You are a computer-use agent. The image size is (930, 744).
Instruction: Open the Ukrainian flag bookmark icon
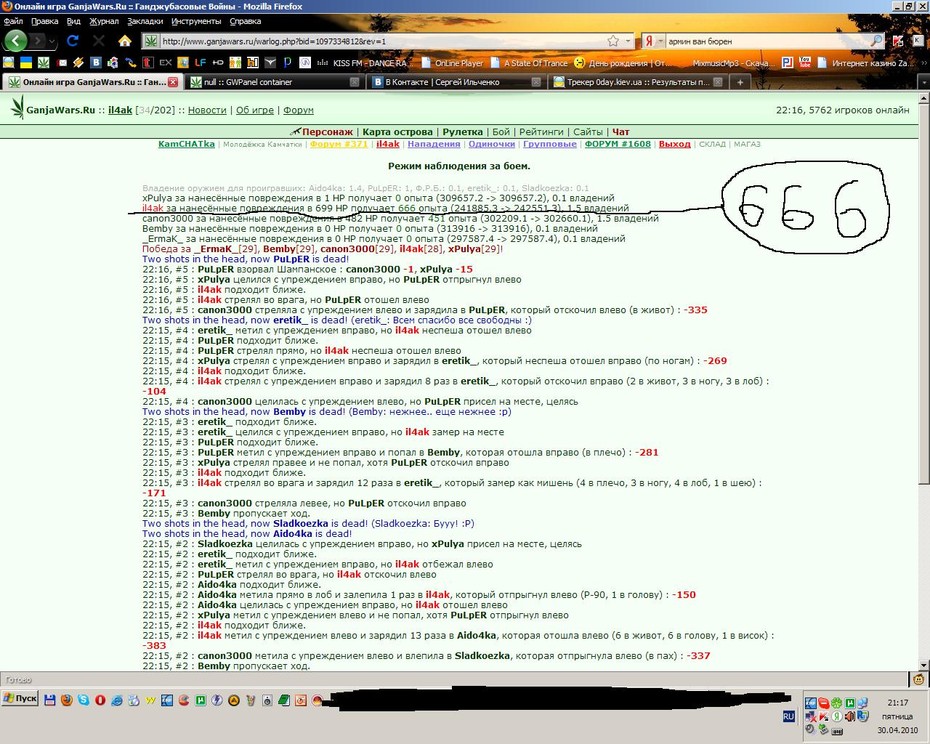pyautogui.click(x=26, y=62)
